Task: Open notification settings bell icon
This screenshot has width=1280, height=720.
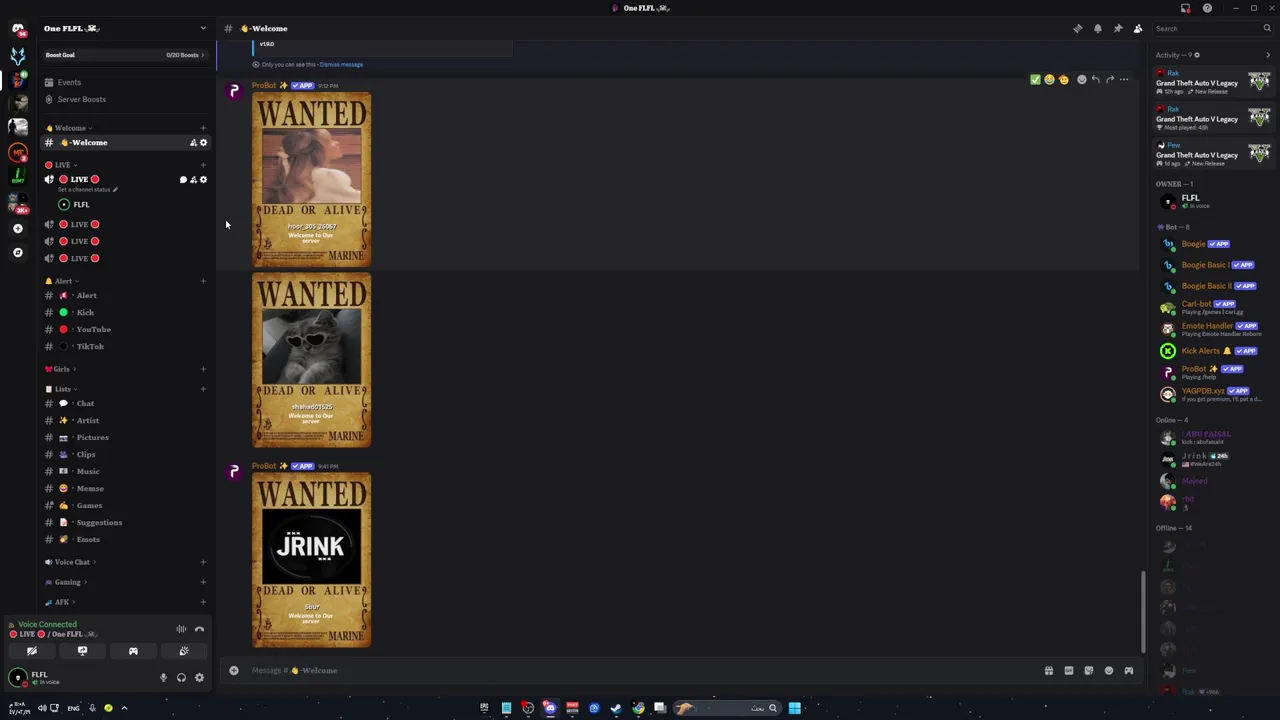Action: tap(1097, 28)
